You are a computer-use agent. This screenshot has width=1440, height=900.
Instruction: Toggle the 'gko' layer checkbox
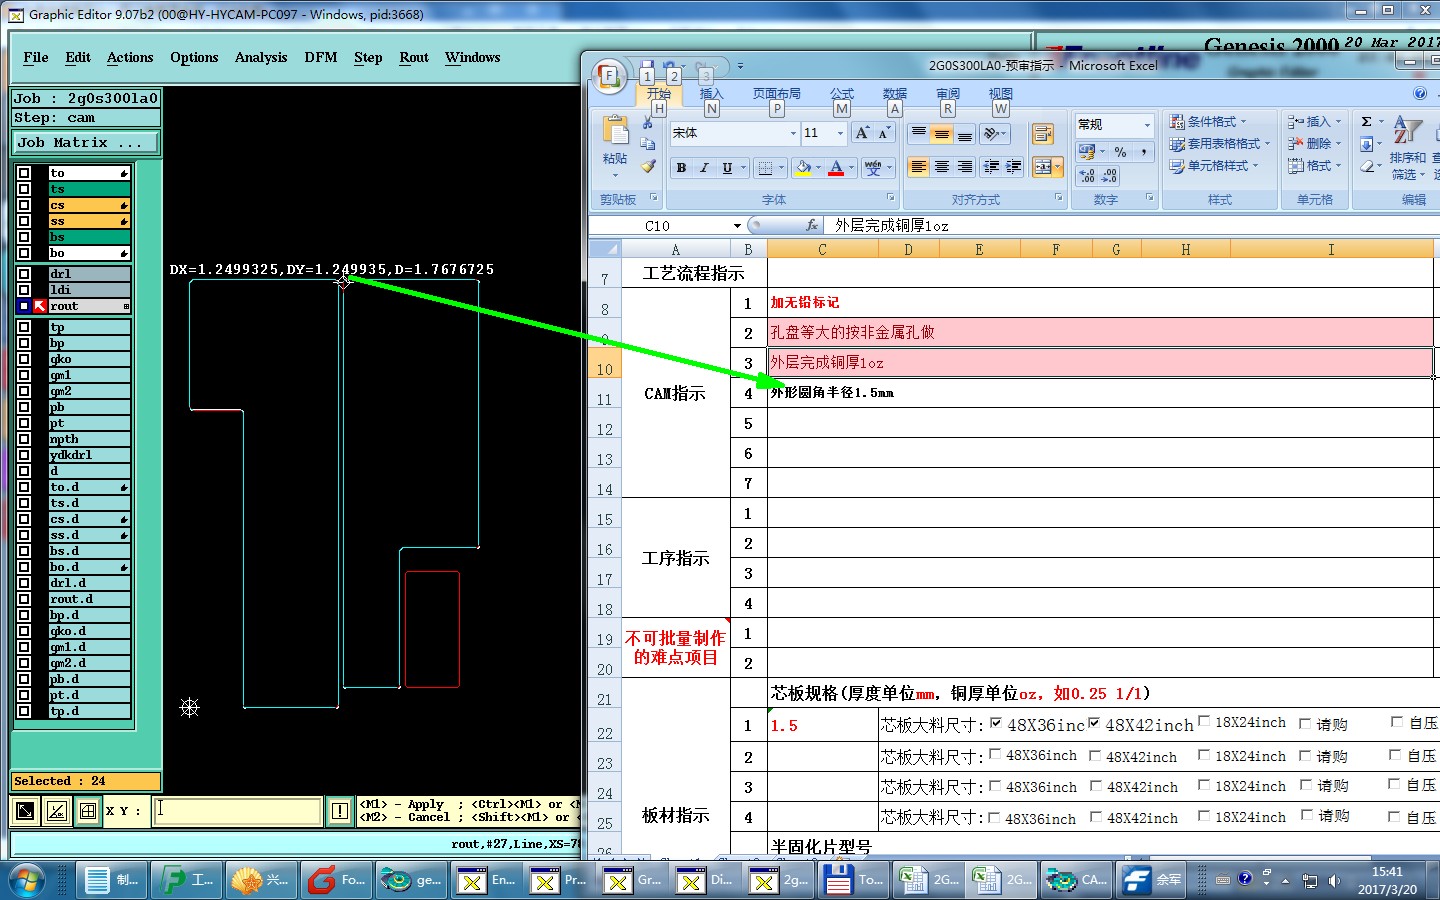click(x=24, y=359)
